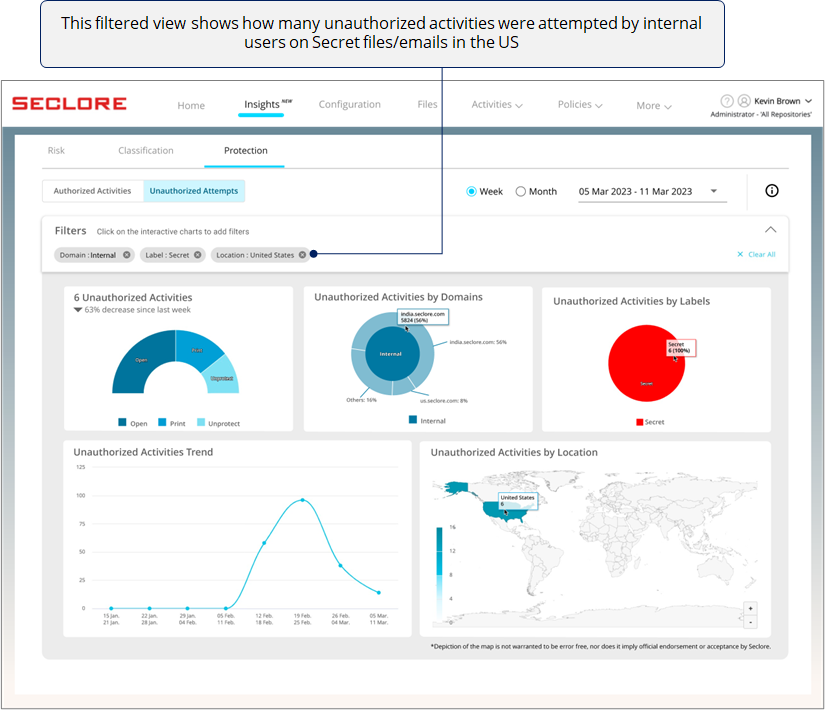Click the Alaska region on map
825x710 pixels.
(x=456, y=488)
